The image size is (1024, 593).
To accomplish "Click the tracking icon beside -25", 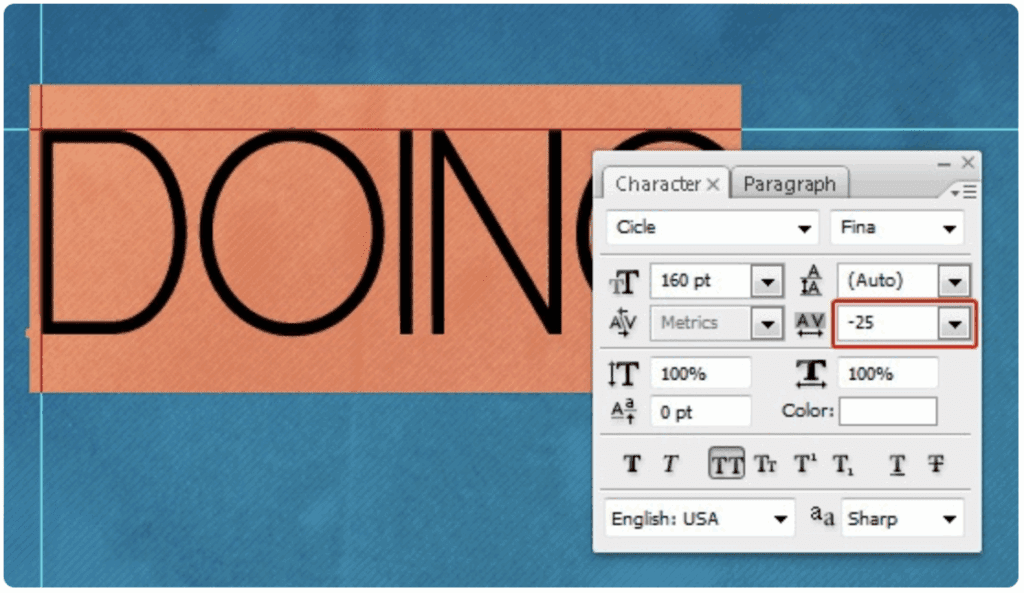I will click(x=811, y=323).
